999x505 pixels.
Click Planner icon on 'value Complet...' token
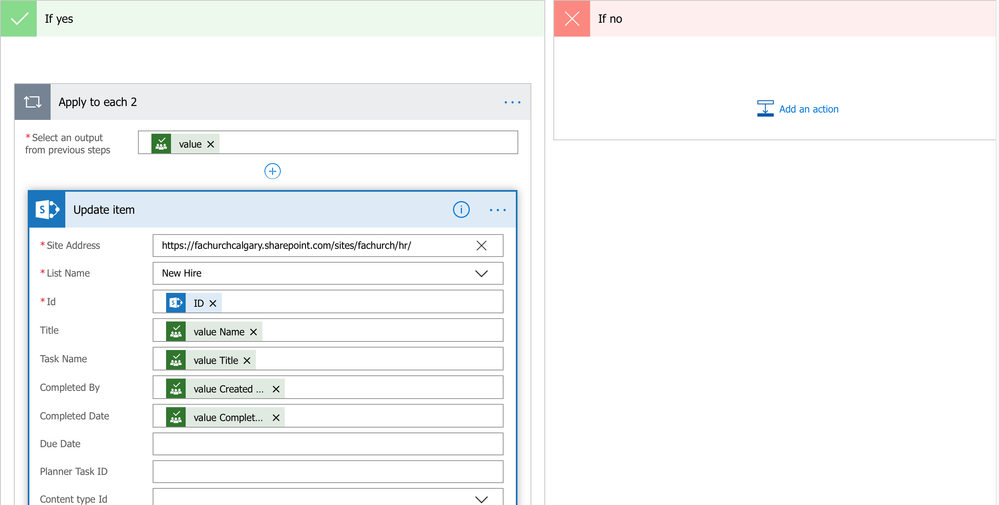click(176, 417)
